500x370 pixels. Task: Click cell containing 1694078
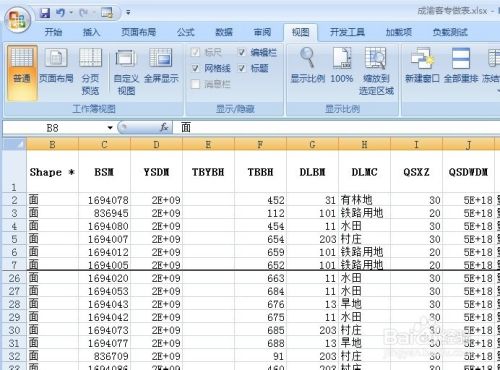pyautogui.click(x=104, y=200)
